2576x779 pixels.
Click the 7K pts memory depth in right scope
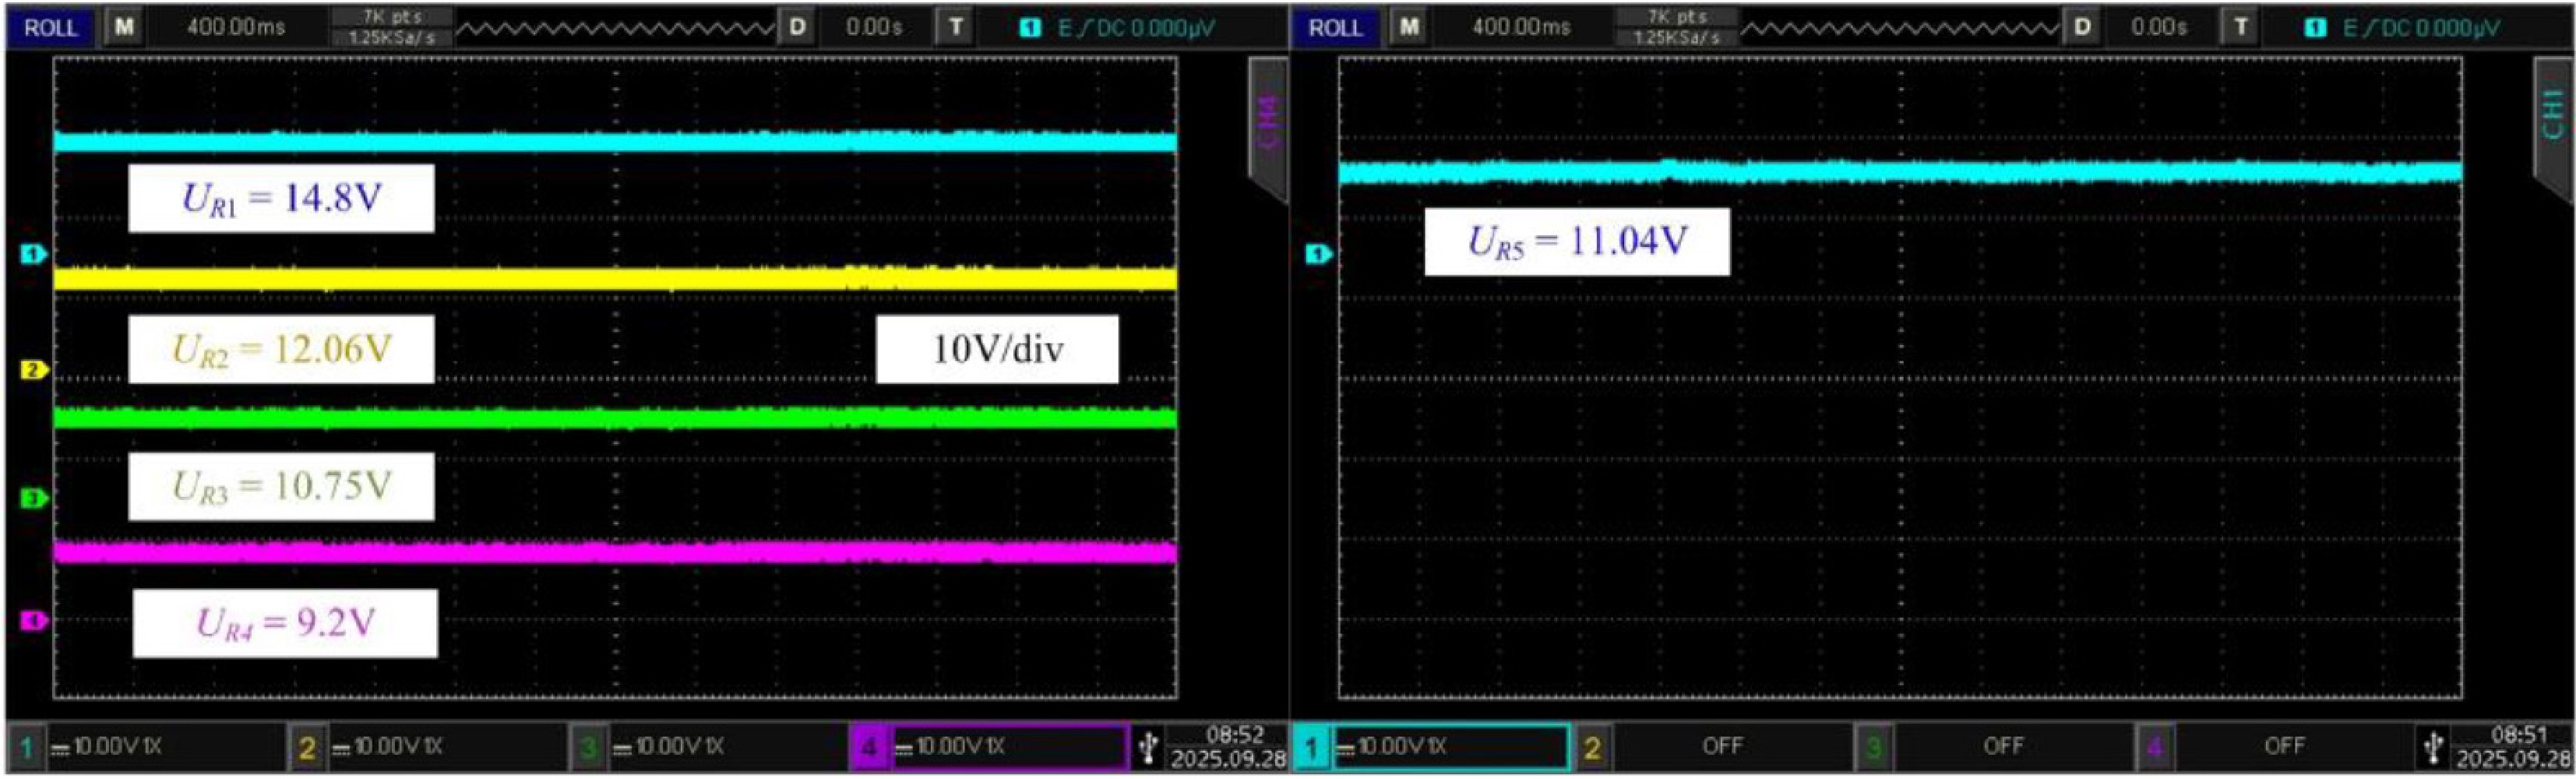click(x=1676, y=17)
